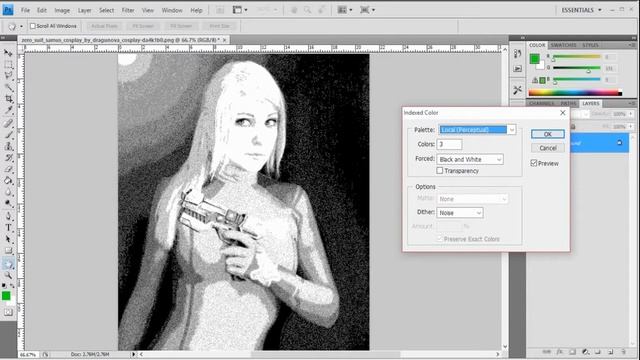Switch to the Paths tab
Viewport: 640px width, 360px height.
pyautogui.click(x=568, y=104)
